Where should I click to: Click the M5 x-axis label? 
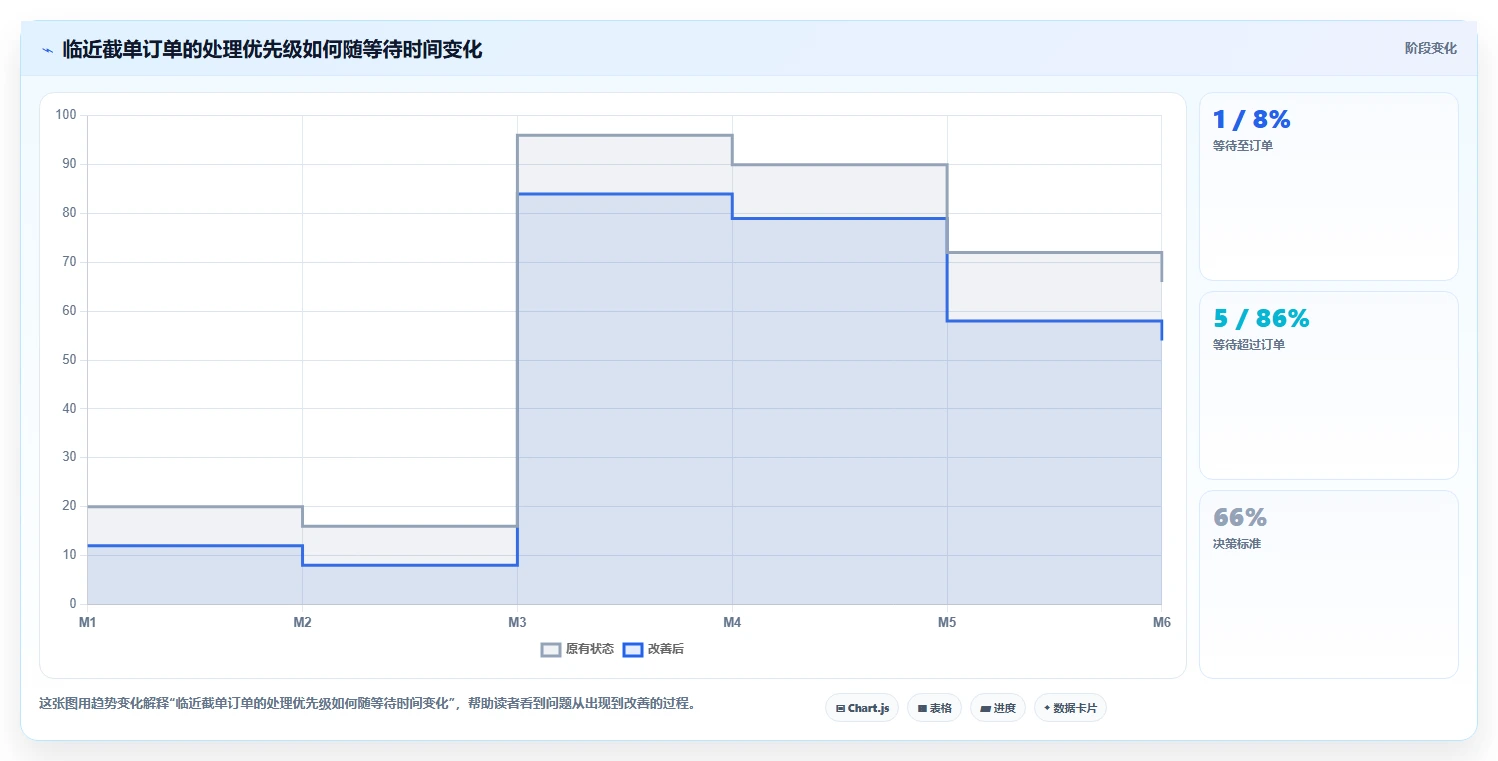[x=947, y=623]
